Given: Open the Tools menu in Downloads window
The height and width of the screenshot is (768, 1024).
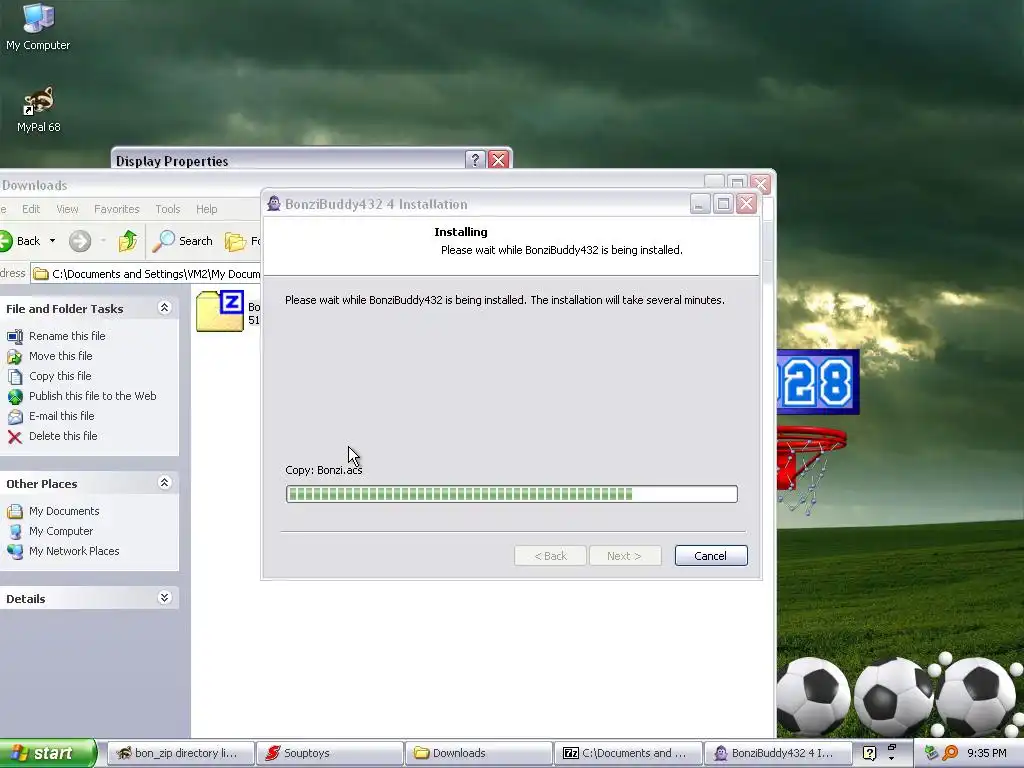Looking at the screenshot, I should 167,209.
